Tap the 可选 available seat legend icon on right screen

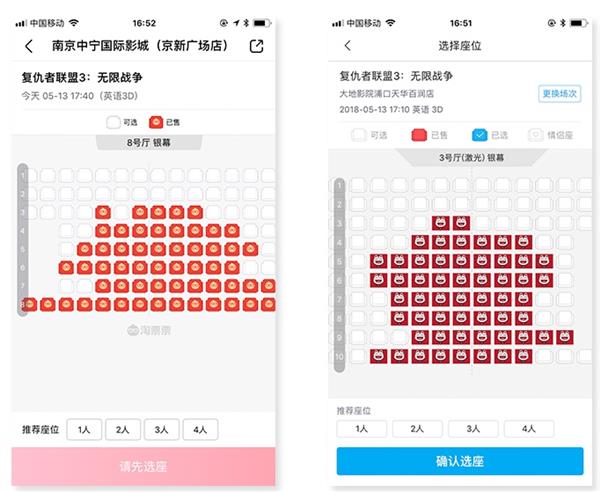pyautogui.click(x=359, y=135)
